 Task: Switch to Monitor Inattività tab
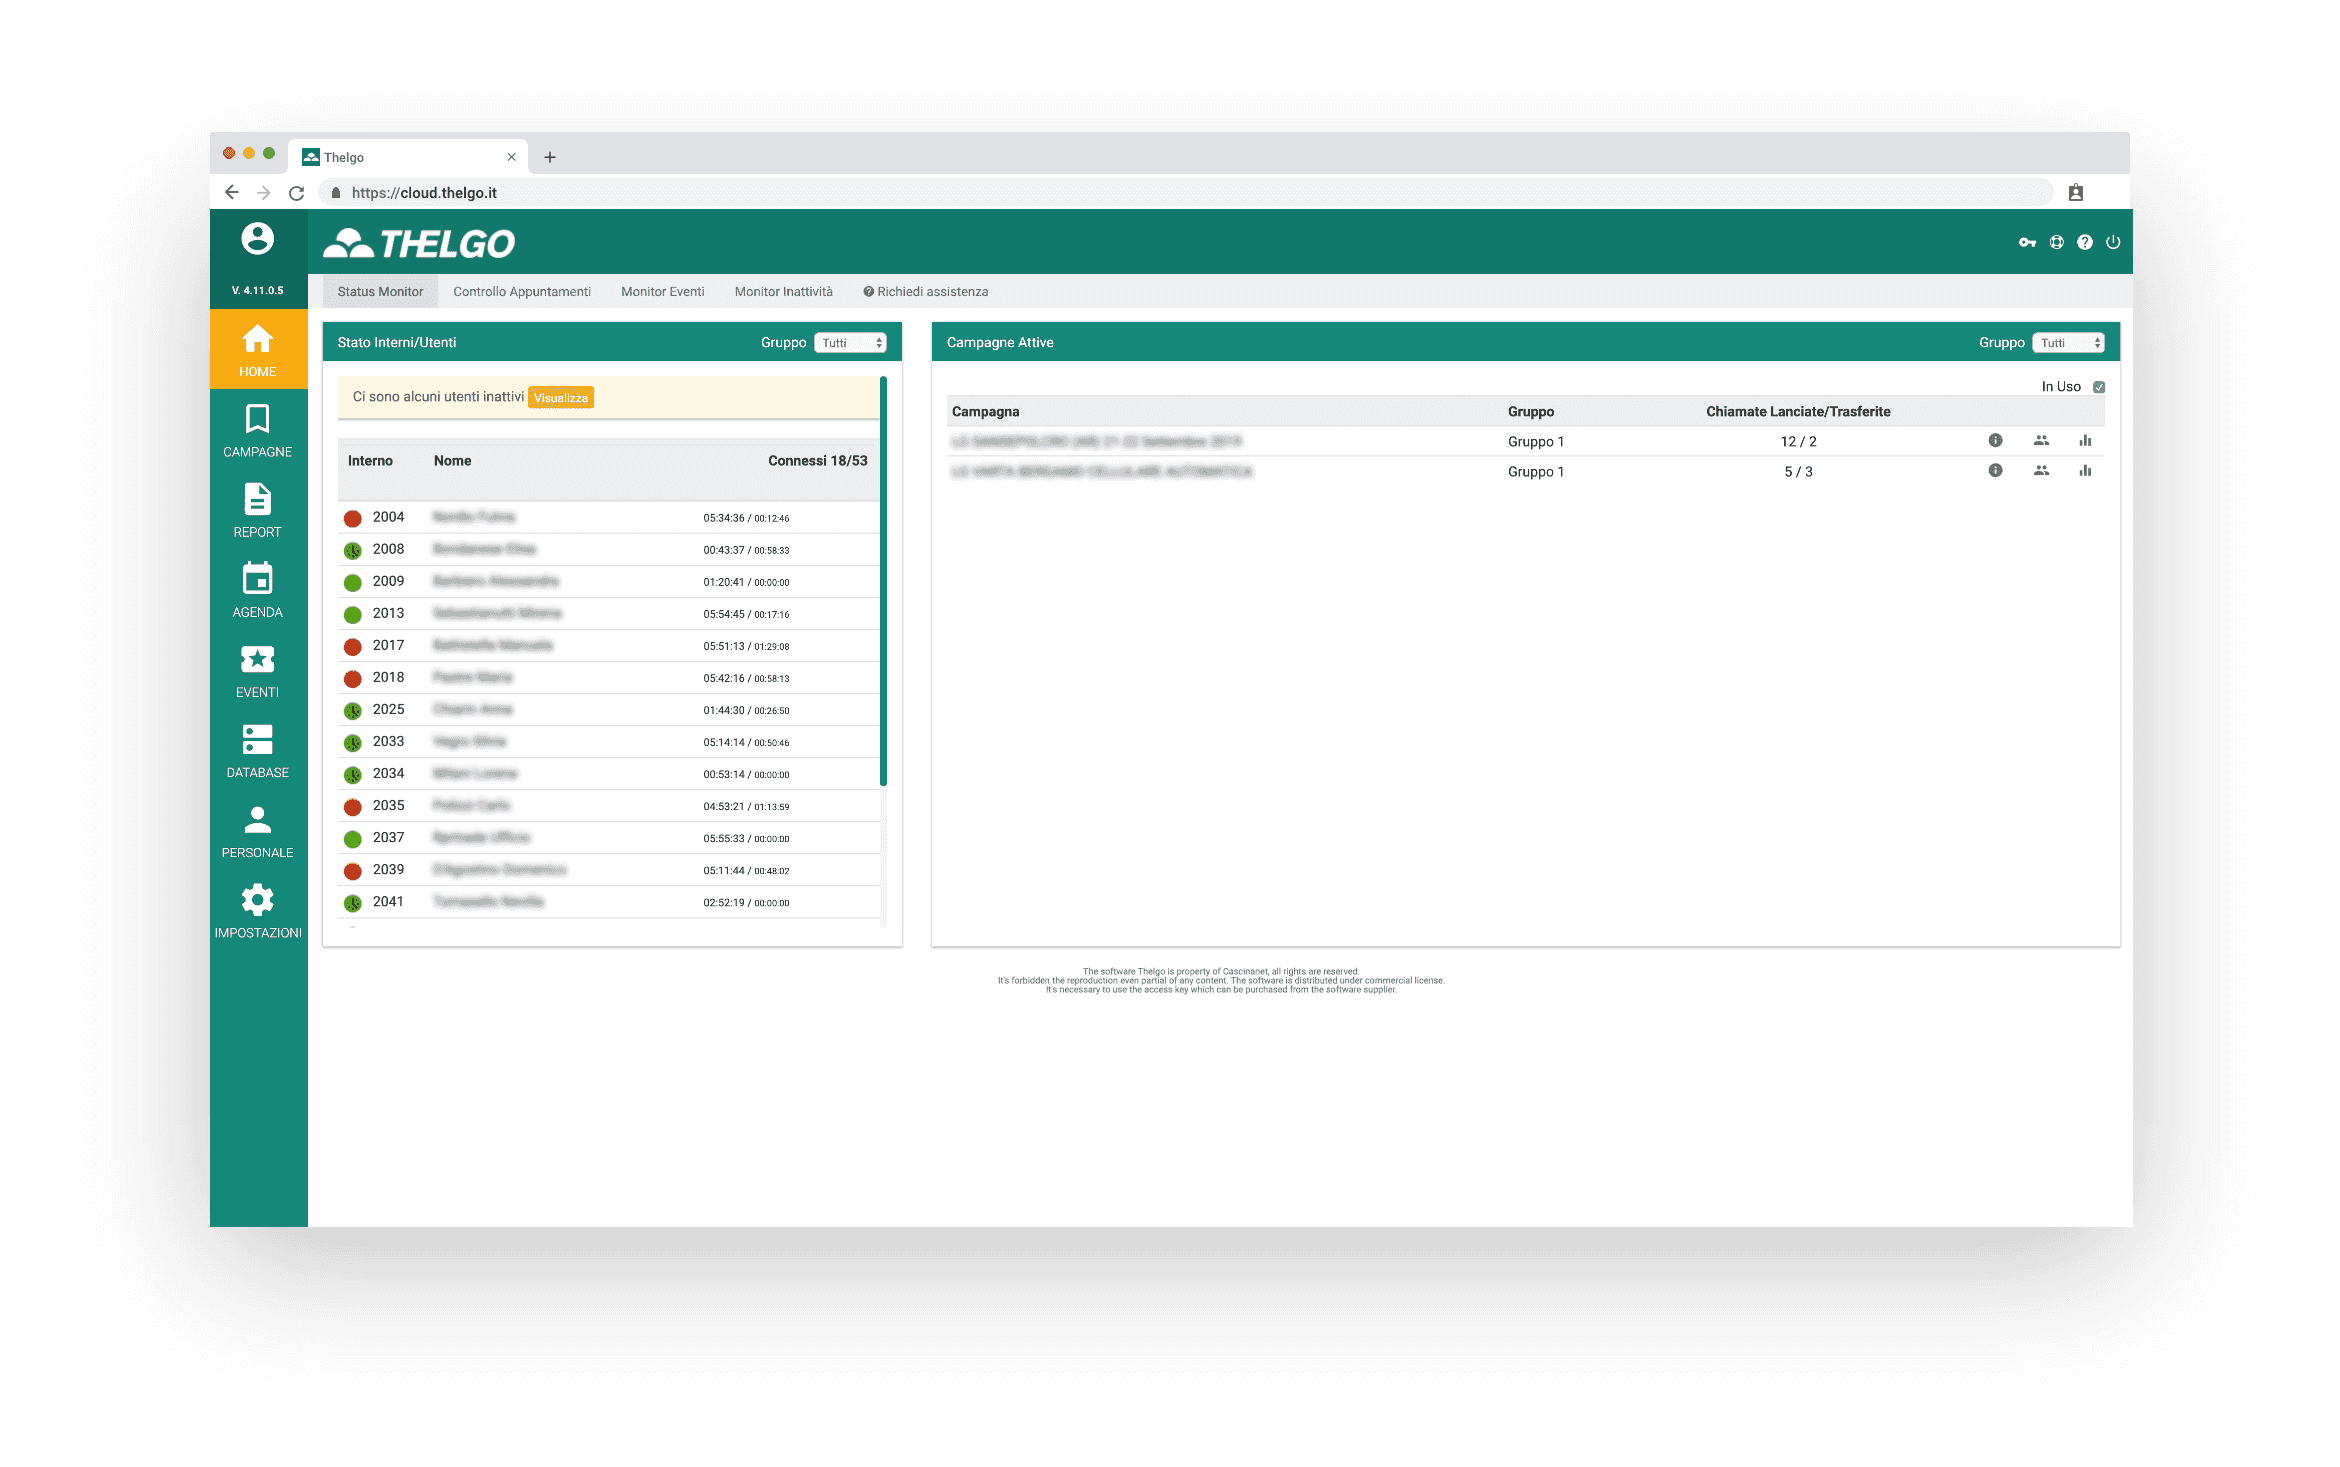[x=784, y=291]
